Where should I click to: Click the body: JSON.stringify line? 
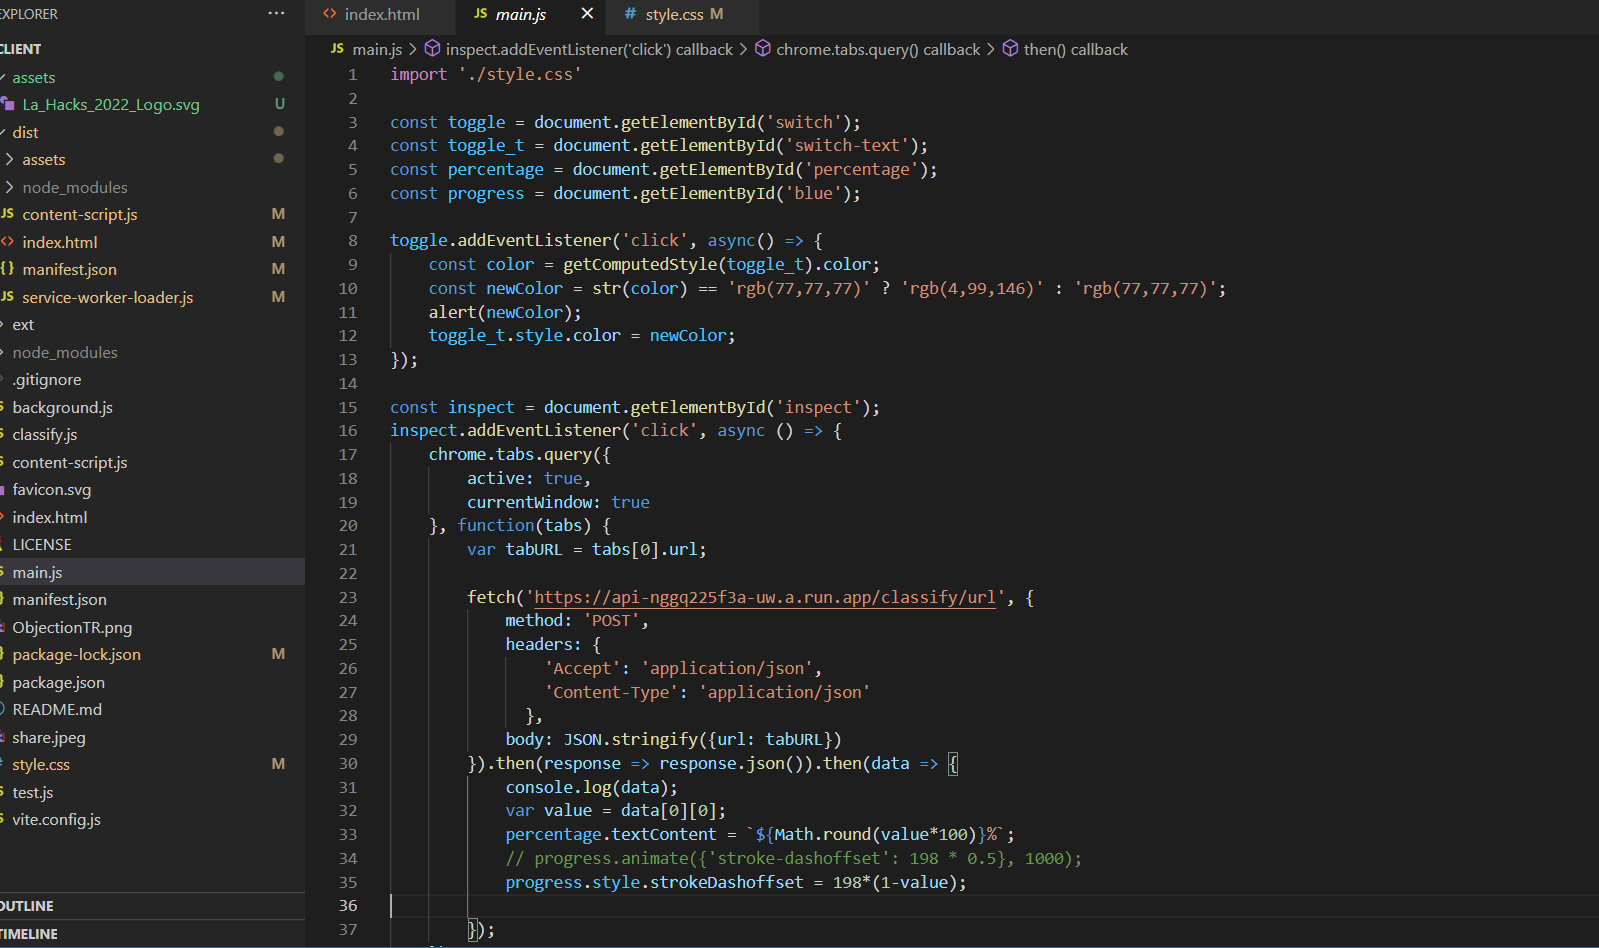673,739
